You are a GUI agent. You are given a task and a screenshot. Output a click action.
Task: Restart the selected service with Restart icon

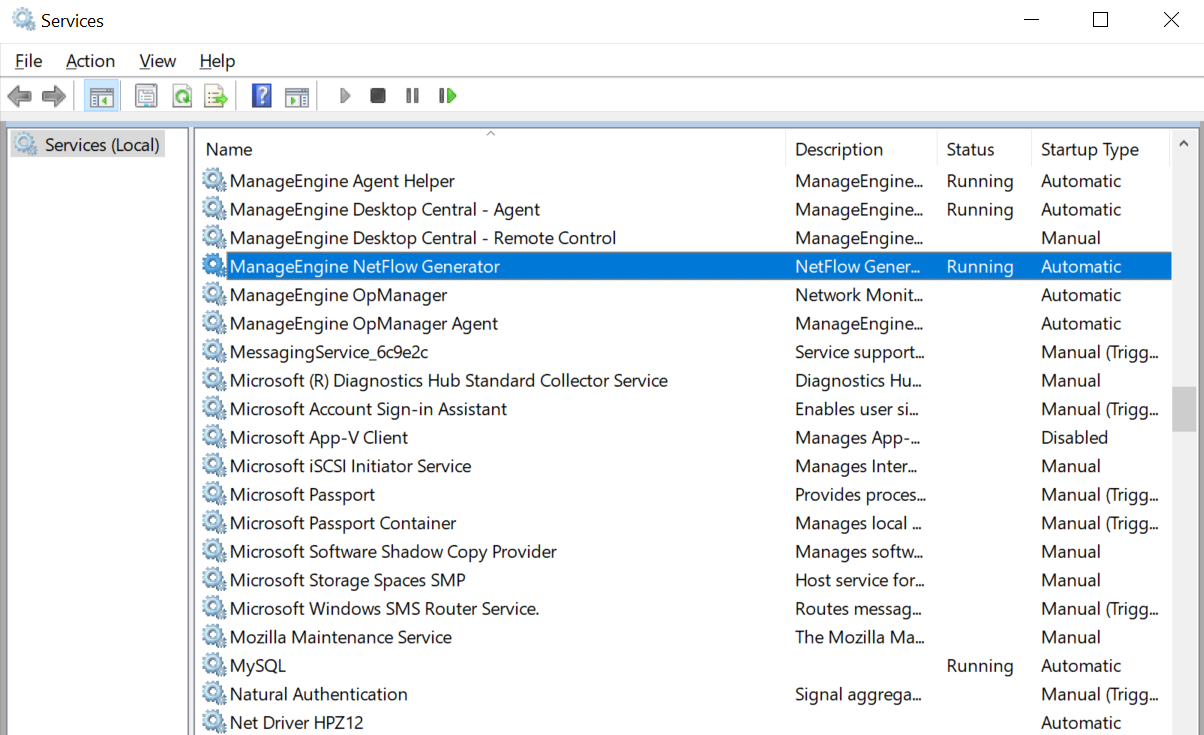[447, 96]
